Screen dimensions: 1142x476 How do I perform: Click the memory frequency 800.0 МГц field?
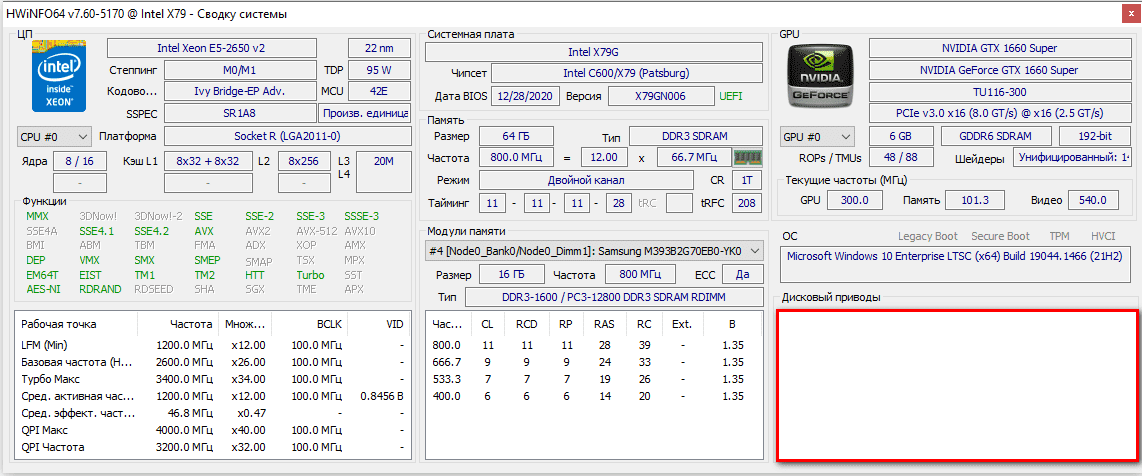coord(516,157)
